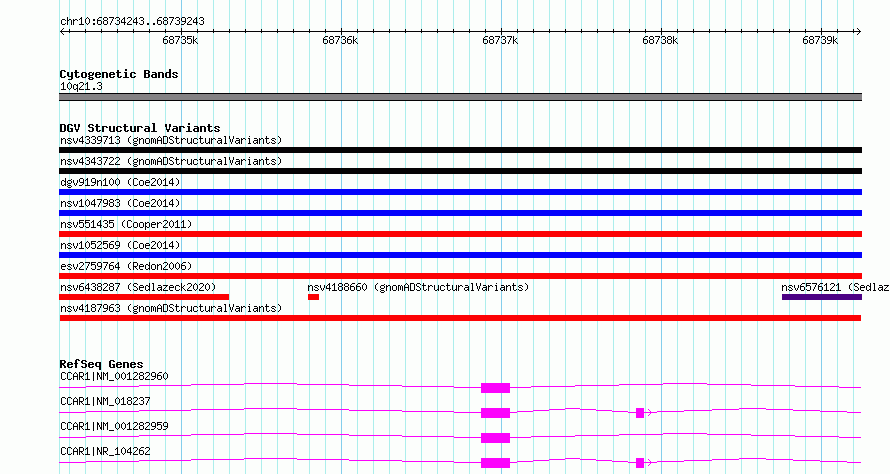Click the black bar under nsv4339713

[460, 150]
